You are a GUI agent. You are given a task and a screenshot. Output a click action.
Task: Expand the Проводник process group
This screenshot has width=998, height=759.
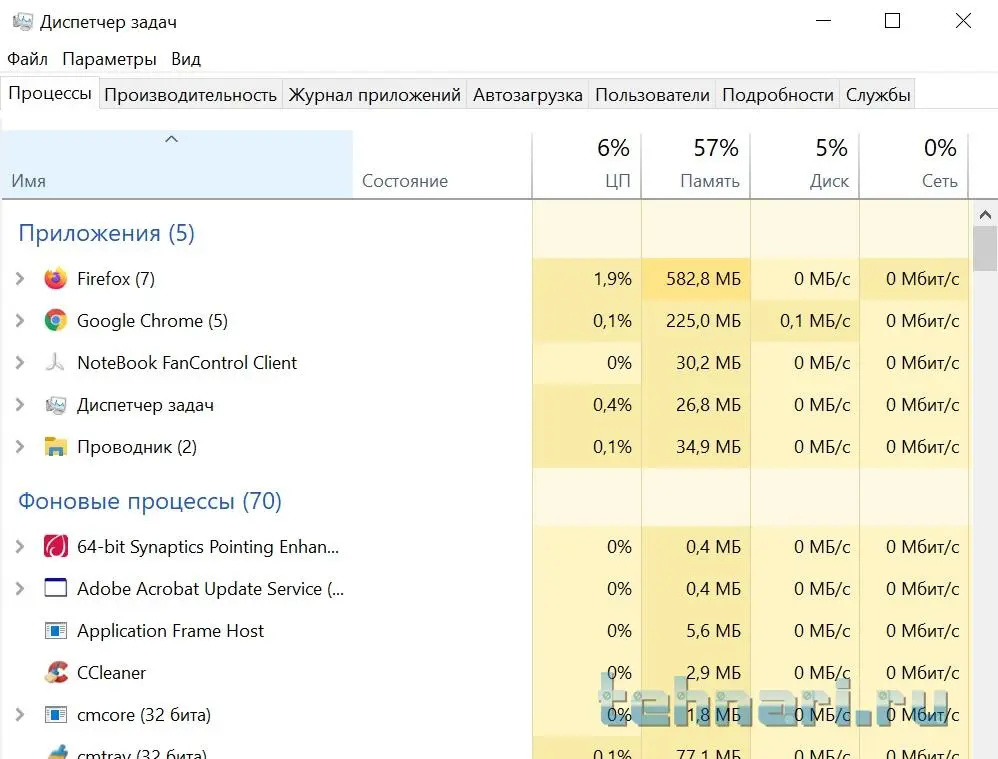[x=20, y=447]
